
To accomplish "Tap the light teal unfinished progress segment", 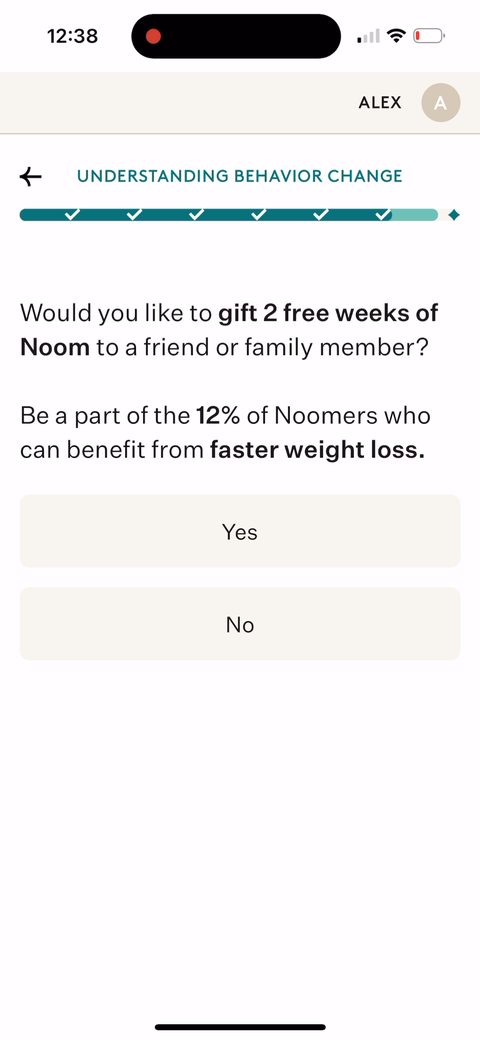I will tap(415, 215).
